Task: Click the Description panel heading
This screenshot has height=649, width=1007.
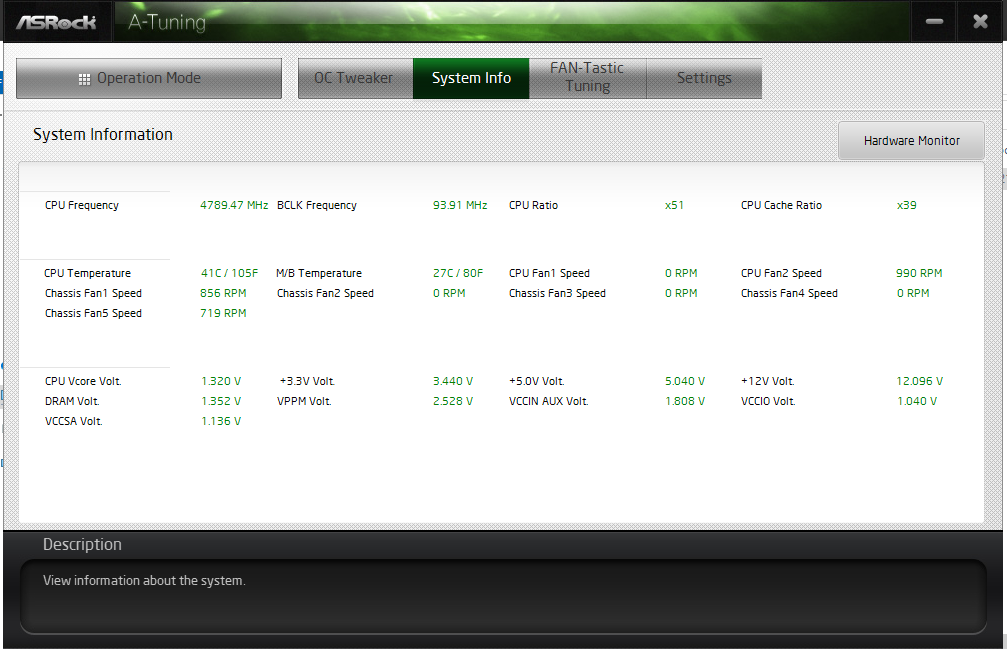Action: pos(82,544)
